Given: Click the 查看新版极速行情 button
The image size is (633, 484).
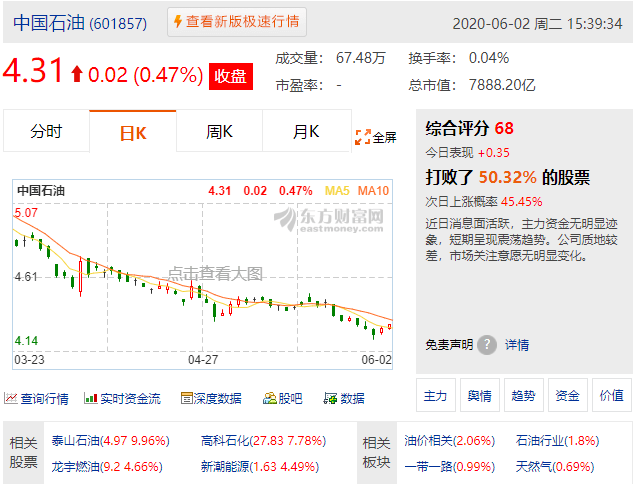Looking at the screenshot, I should point(237,22).
